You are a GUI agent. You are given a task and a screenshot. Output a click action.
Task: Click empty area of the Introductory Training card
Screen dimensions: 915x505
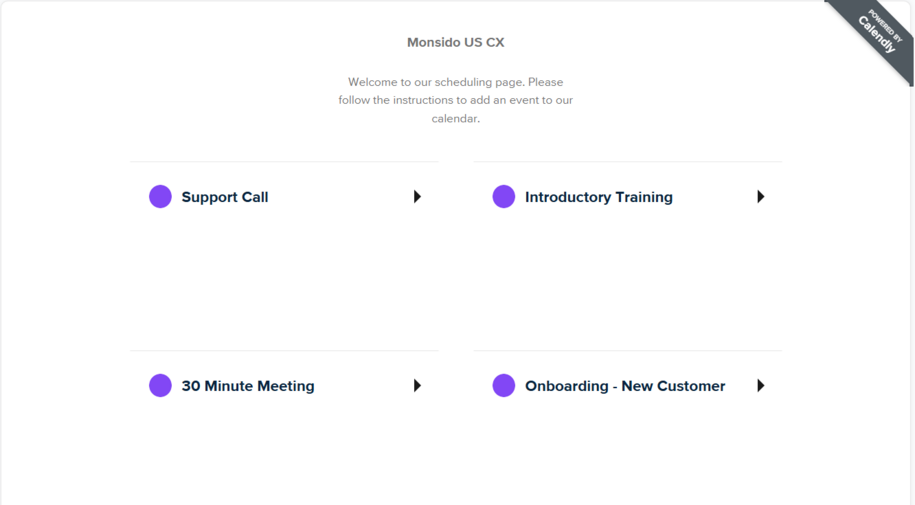tap(628, 280)
